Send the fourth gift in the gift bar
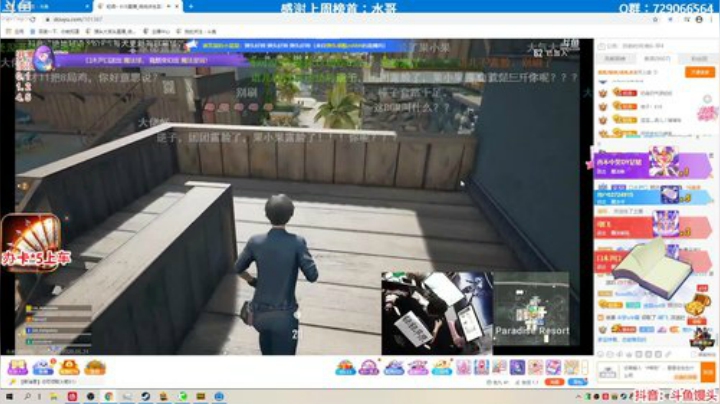Viewport: 720px width, 404px height. (x=418, y=367)
